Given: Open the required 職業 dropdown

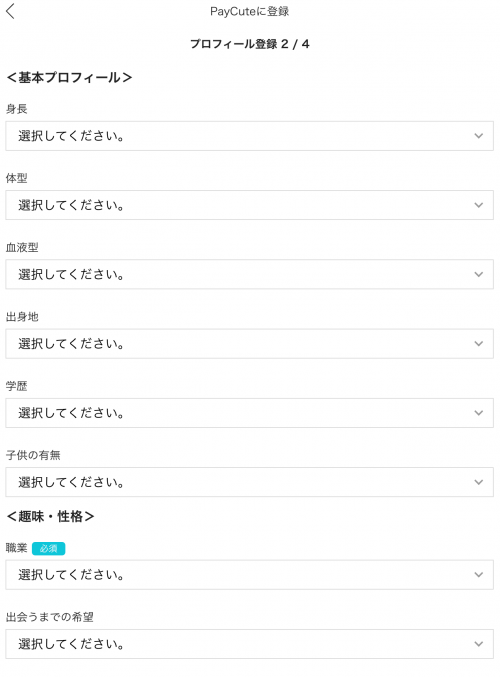Looking at the screenshot, I should [250, 575].
